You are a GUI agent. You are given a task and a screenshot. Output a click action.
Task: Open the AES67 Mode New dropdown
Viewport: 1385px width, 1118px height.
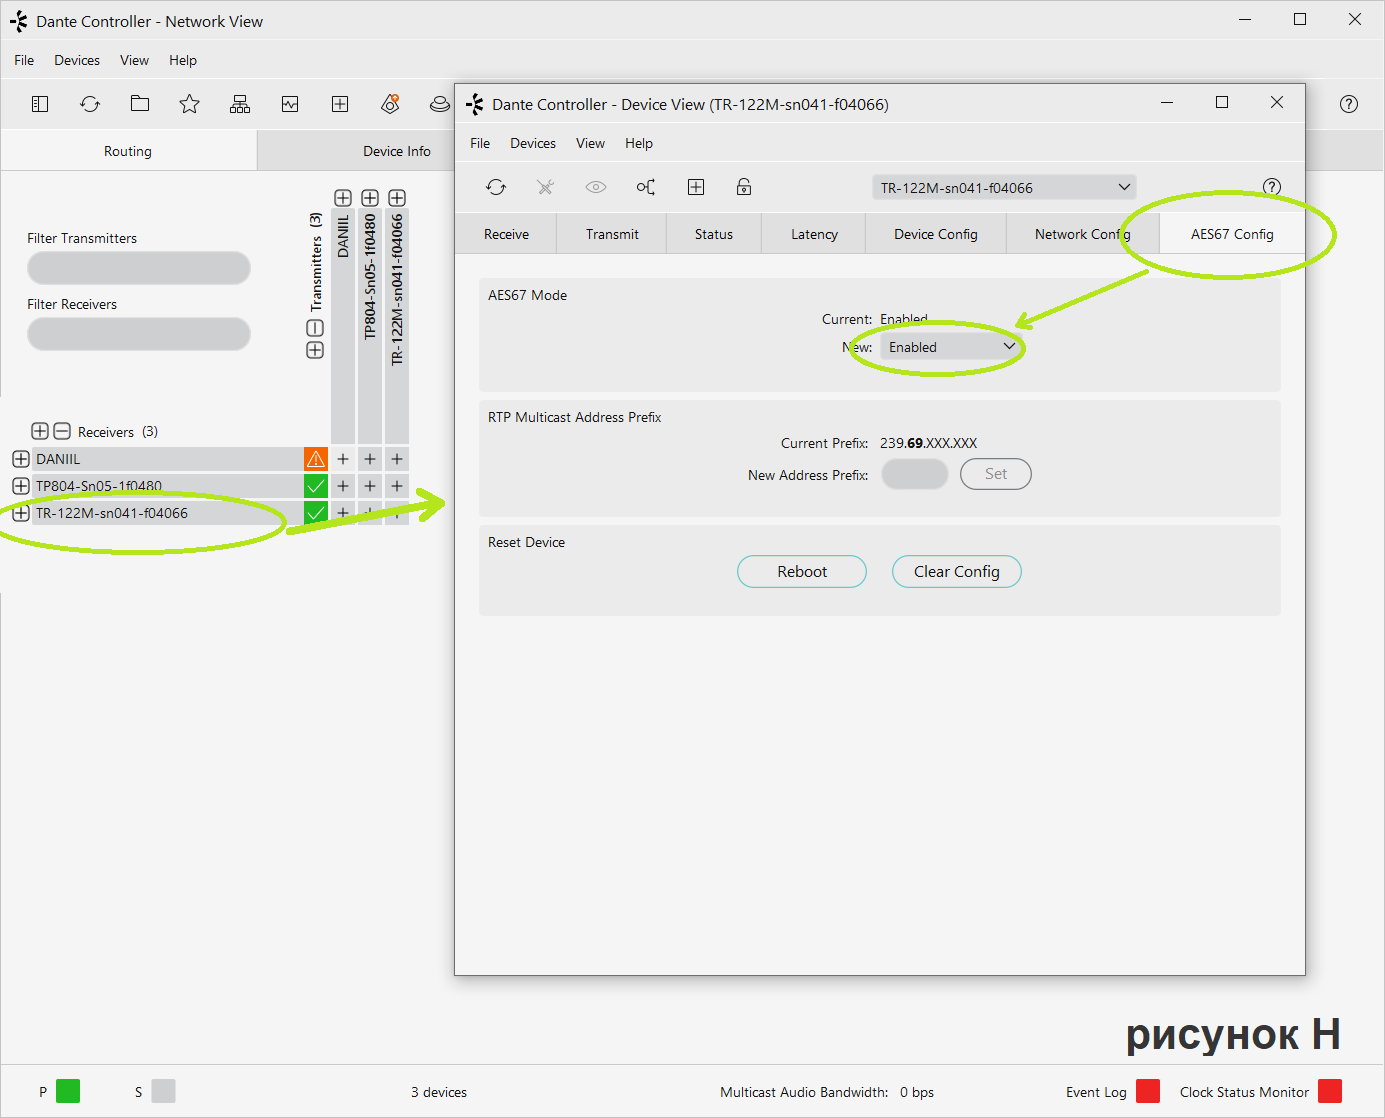click(x=951, y=347)
